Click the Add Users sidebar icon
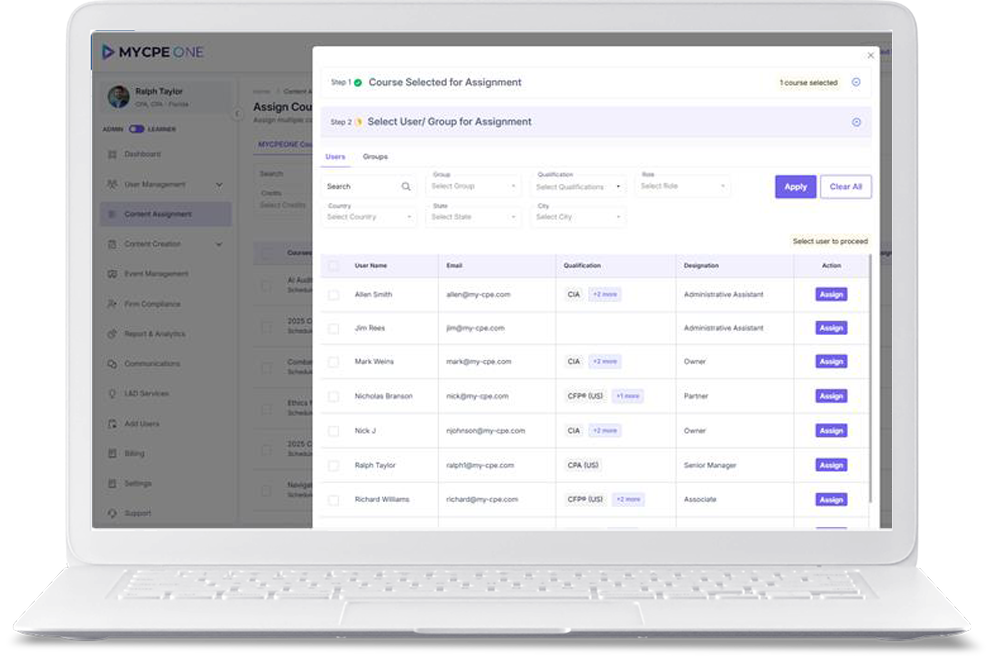 (113, 423)
